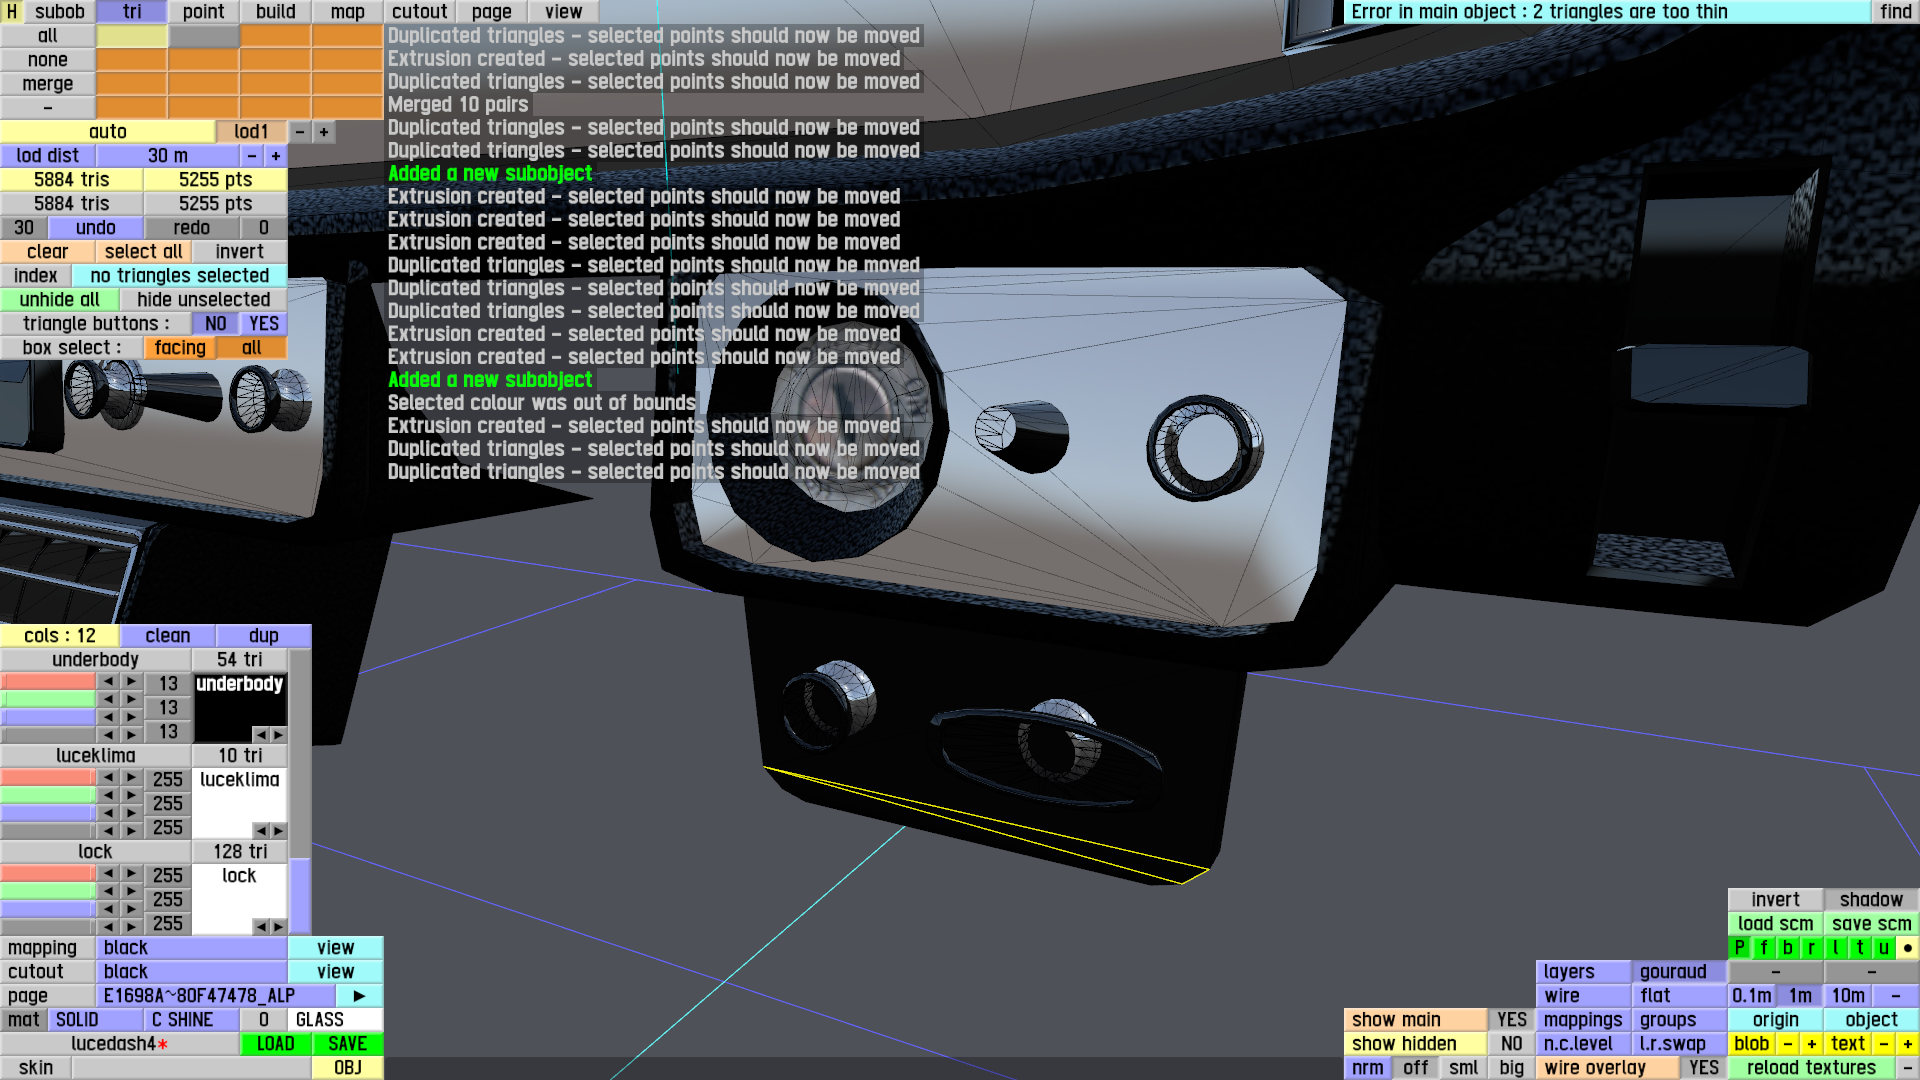
Task: Click the perspective view 'P' button
Action: click(x=1739, y=948)
